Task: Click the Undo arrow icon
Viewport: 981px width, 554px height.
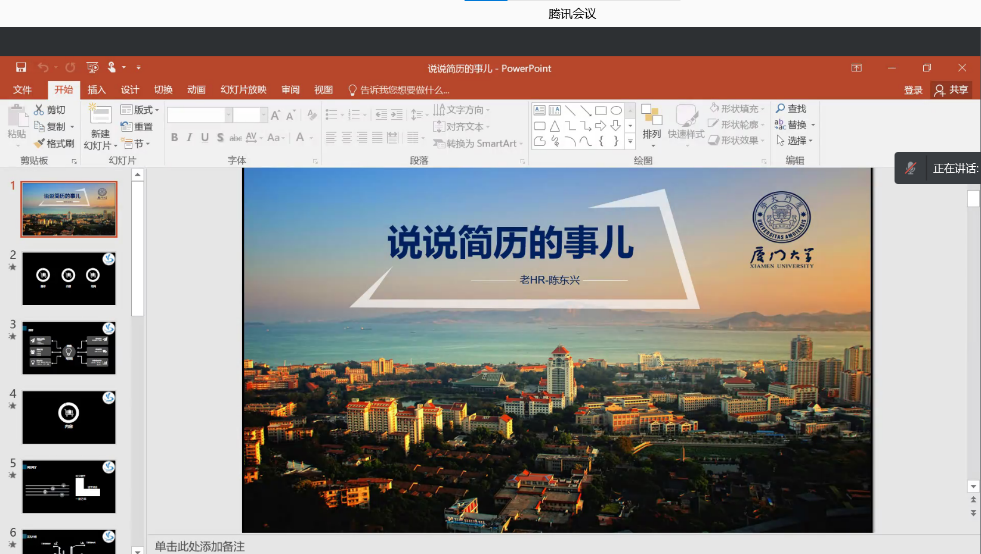Action: [43, 67]
